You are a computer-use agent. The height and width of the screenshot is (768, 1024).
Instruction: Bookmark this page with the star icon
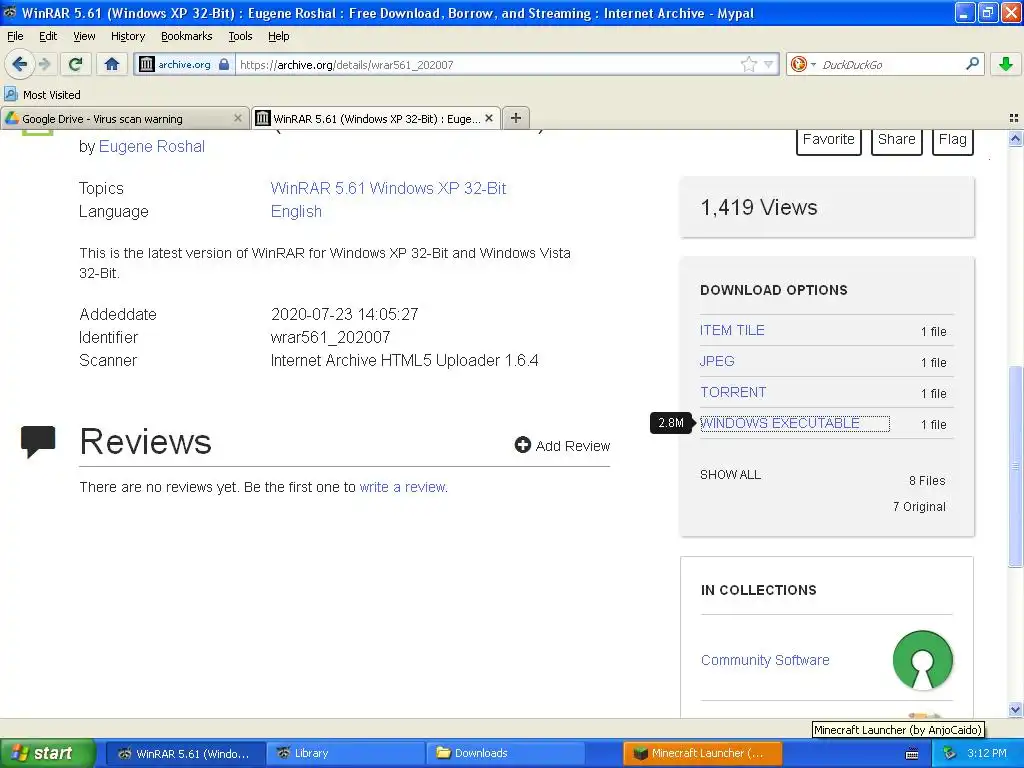point(748,64)
